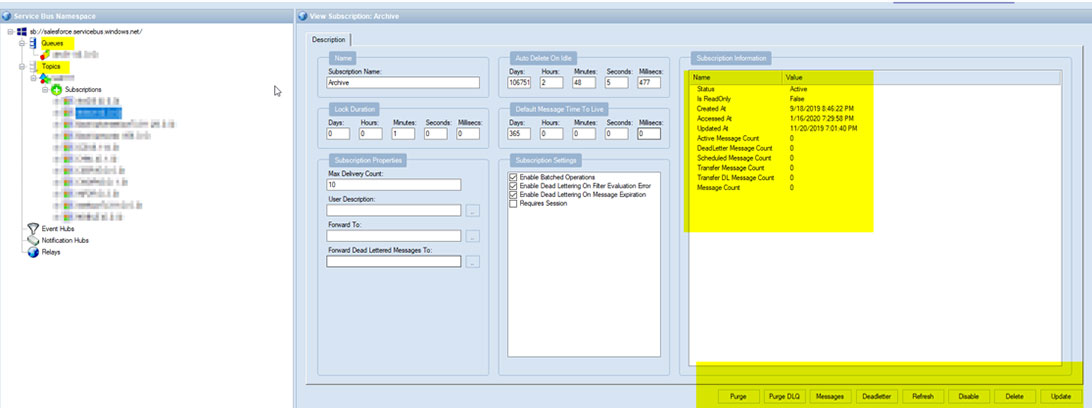
Task: Select the Queues tree label
Action: (52, 43)
